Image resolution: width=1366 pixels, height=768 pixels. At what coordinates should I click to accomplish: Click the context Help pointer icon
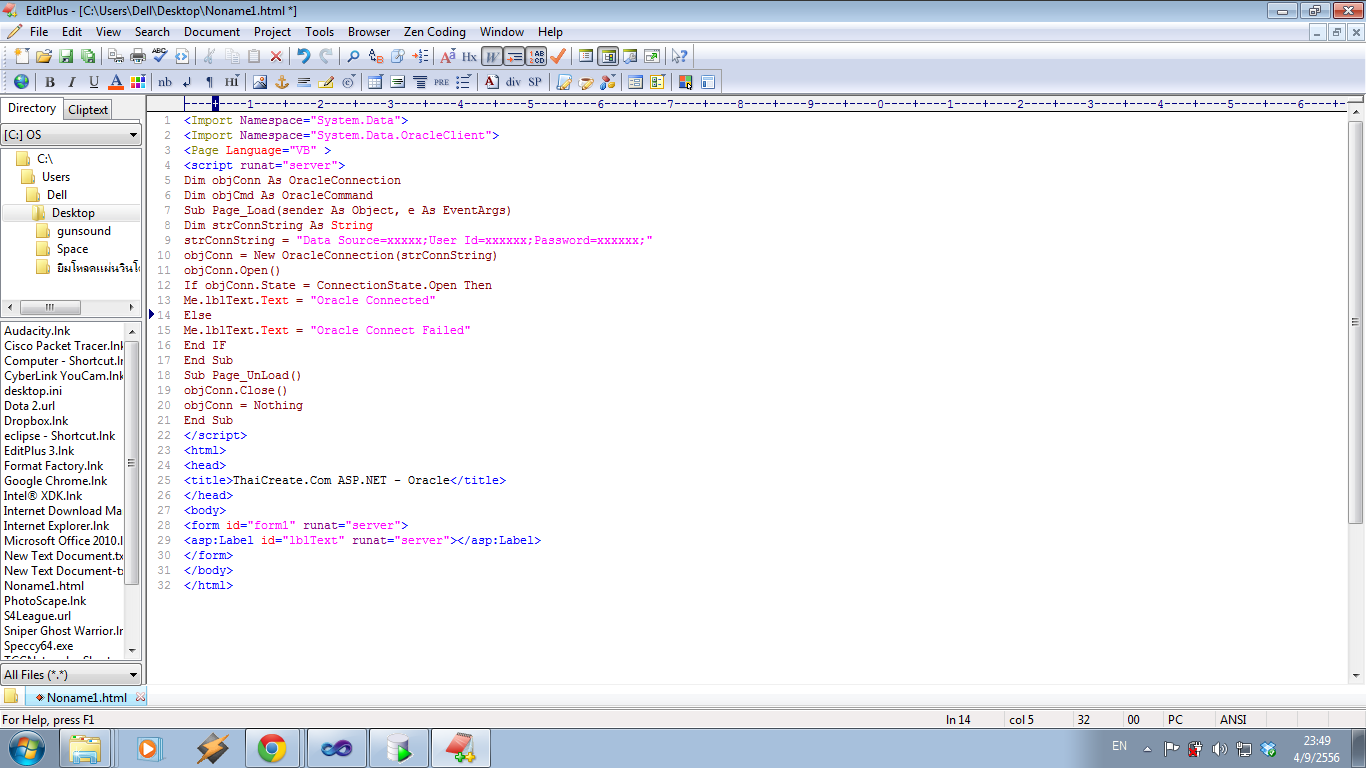pos(679,56)
